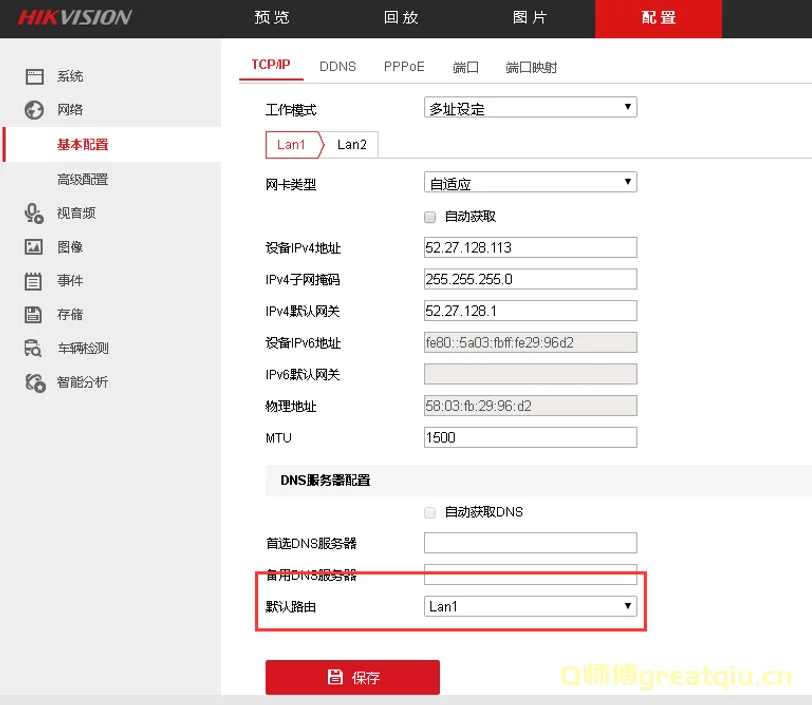The image size is (812, 705).
Task: Click the Smart Analysis icon in sidebar
Action: coord(35,383)
